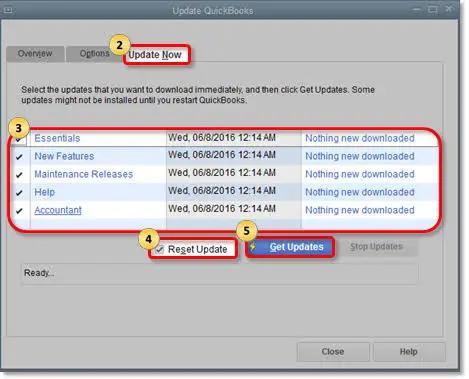Toggle the Accountant update checkmark
Viewport: 469px width, 379px height.
[19, 211]
